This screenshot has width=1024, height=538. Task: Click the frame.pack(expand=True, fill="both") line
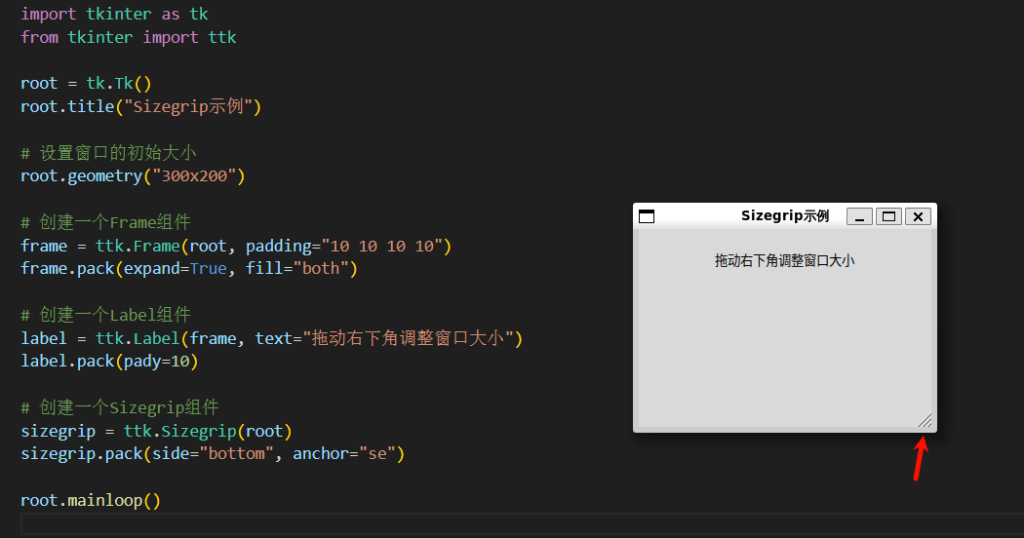pyautogui.click(x=188, y=268)
